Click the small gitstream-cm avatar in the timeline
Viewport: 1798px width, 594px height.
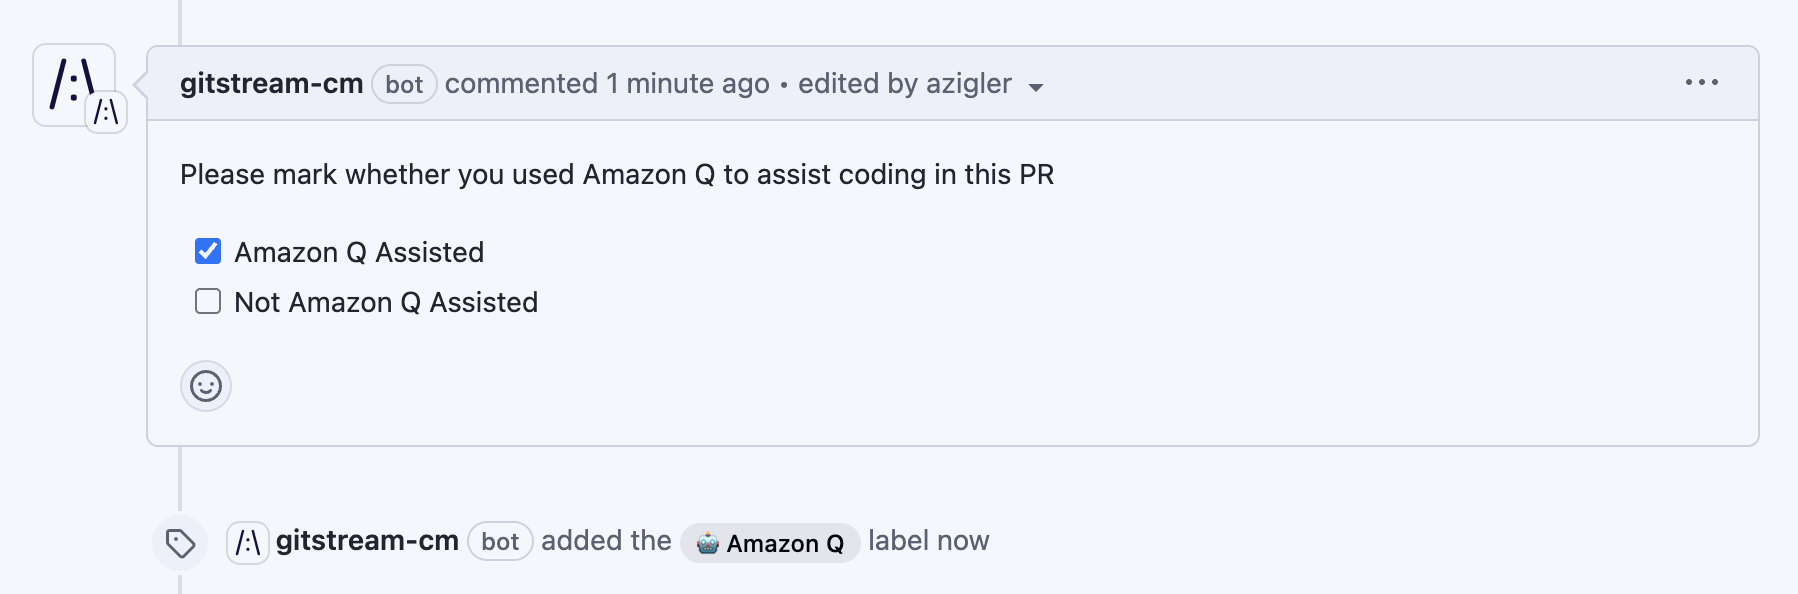click(246, 541)
